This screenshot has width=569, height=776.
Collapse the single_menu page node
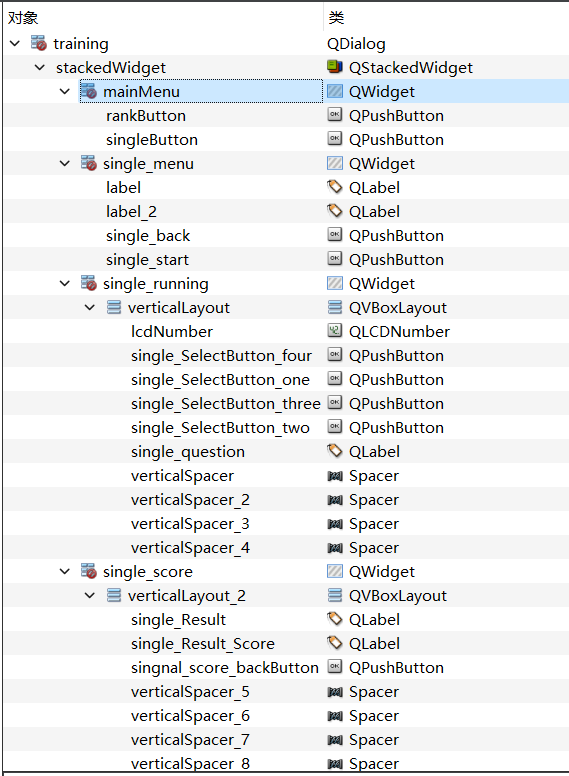pyautogui.click(x=65, y=163)
